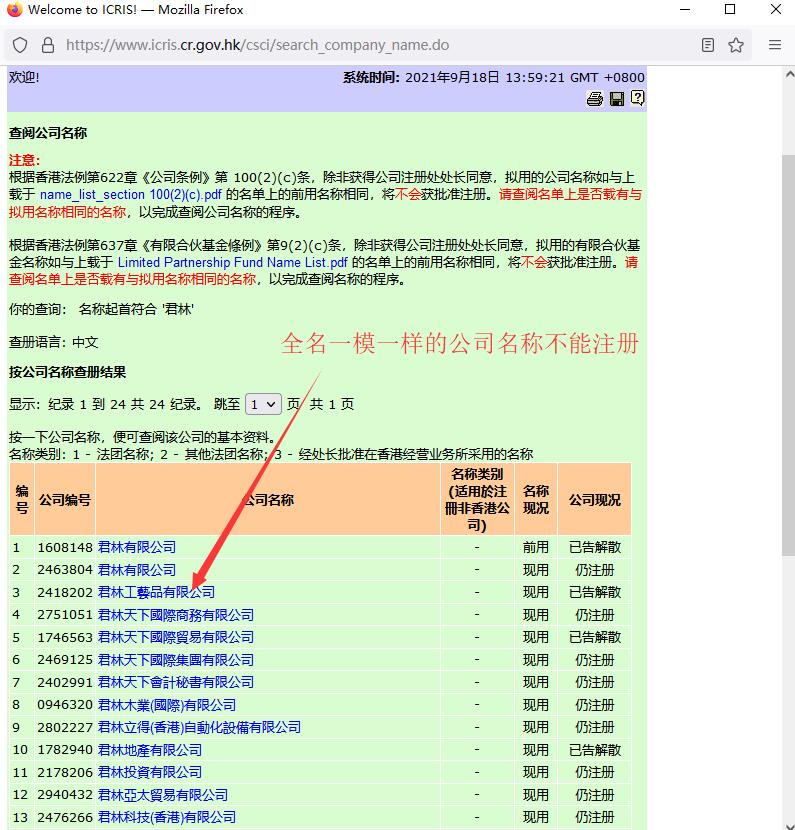Screen dimensions: 795x830
Task: Bookmark this page with star icon
Action: pos(736,45)
